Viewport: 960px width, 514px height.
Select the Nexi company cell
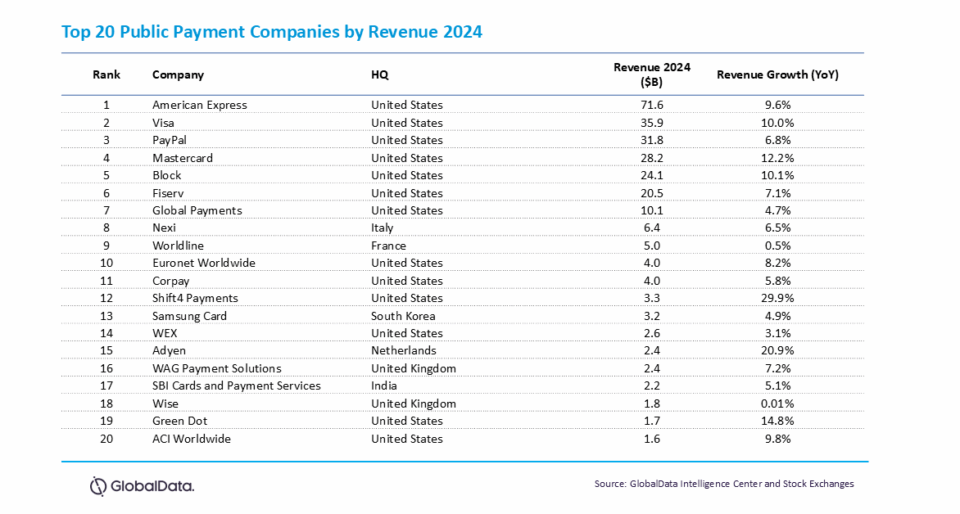coord(164,228)
